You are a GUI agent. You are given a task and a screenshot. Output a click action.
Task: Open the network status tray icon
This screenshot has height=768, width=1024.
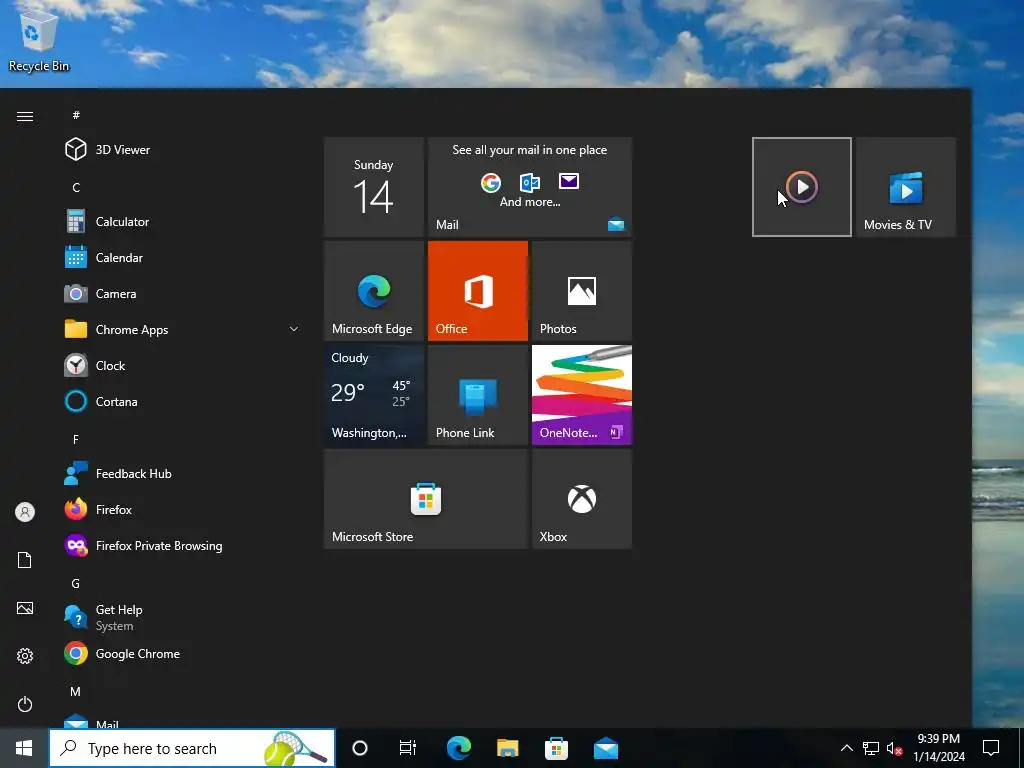(x=871, y=748)
